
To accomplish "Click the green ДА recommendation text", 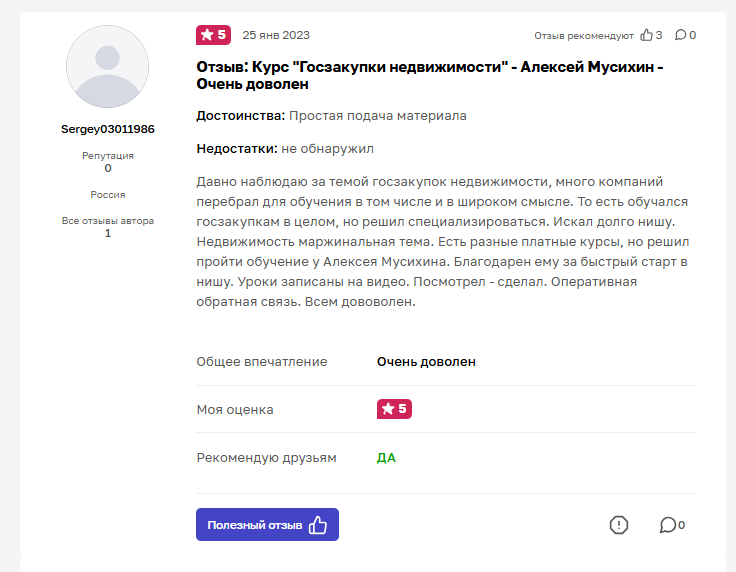I will click(x=386, y=458).
